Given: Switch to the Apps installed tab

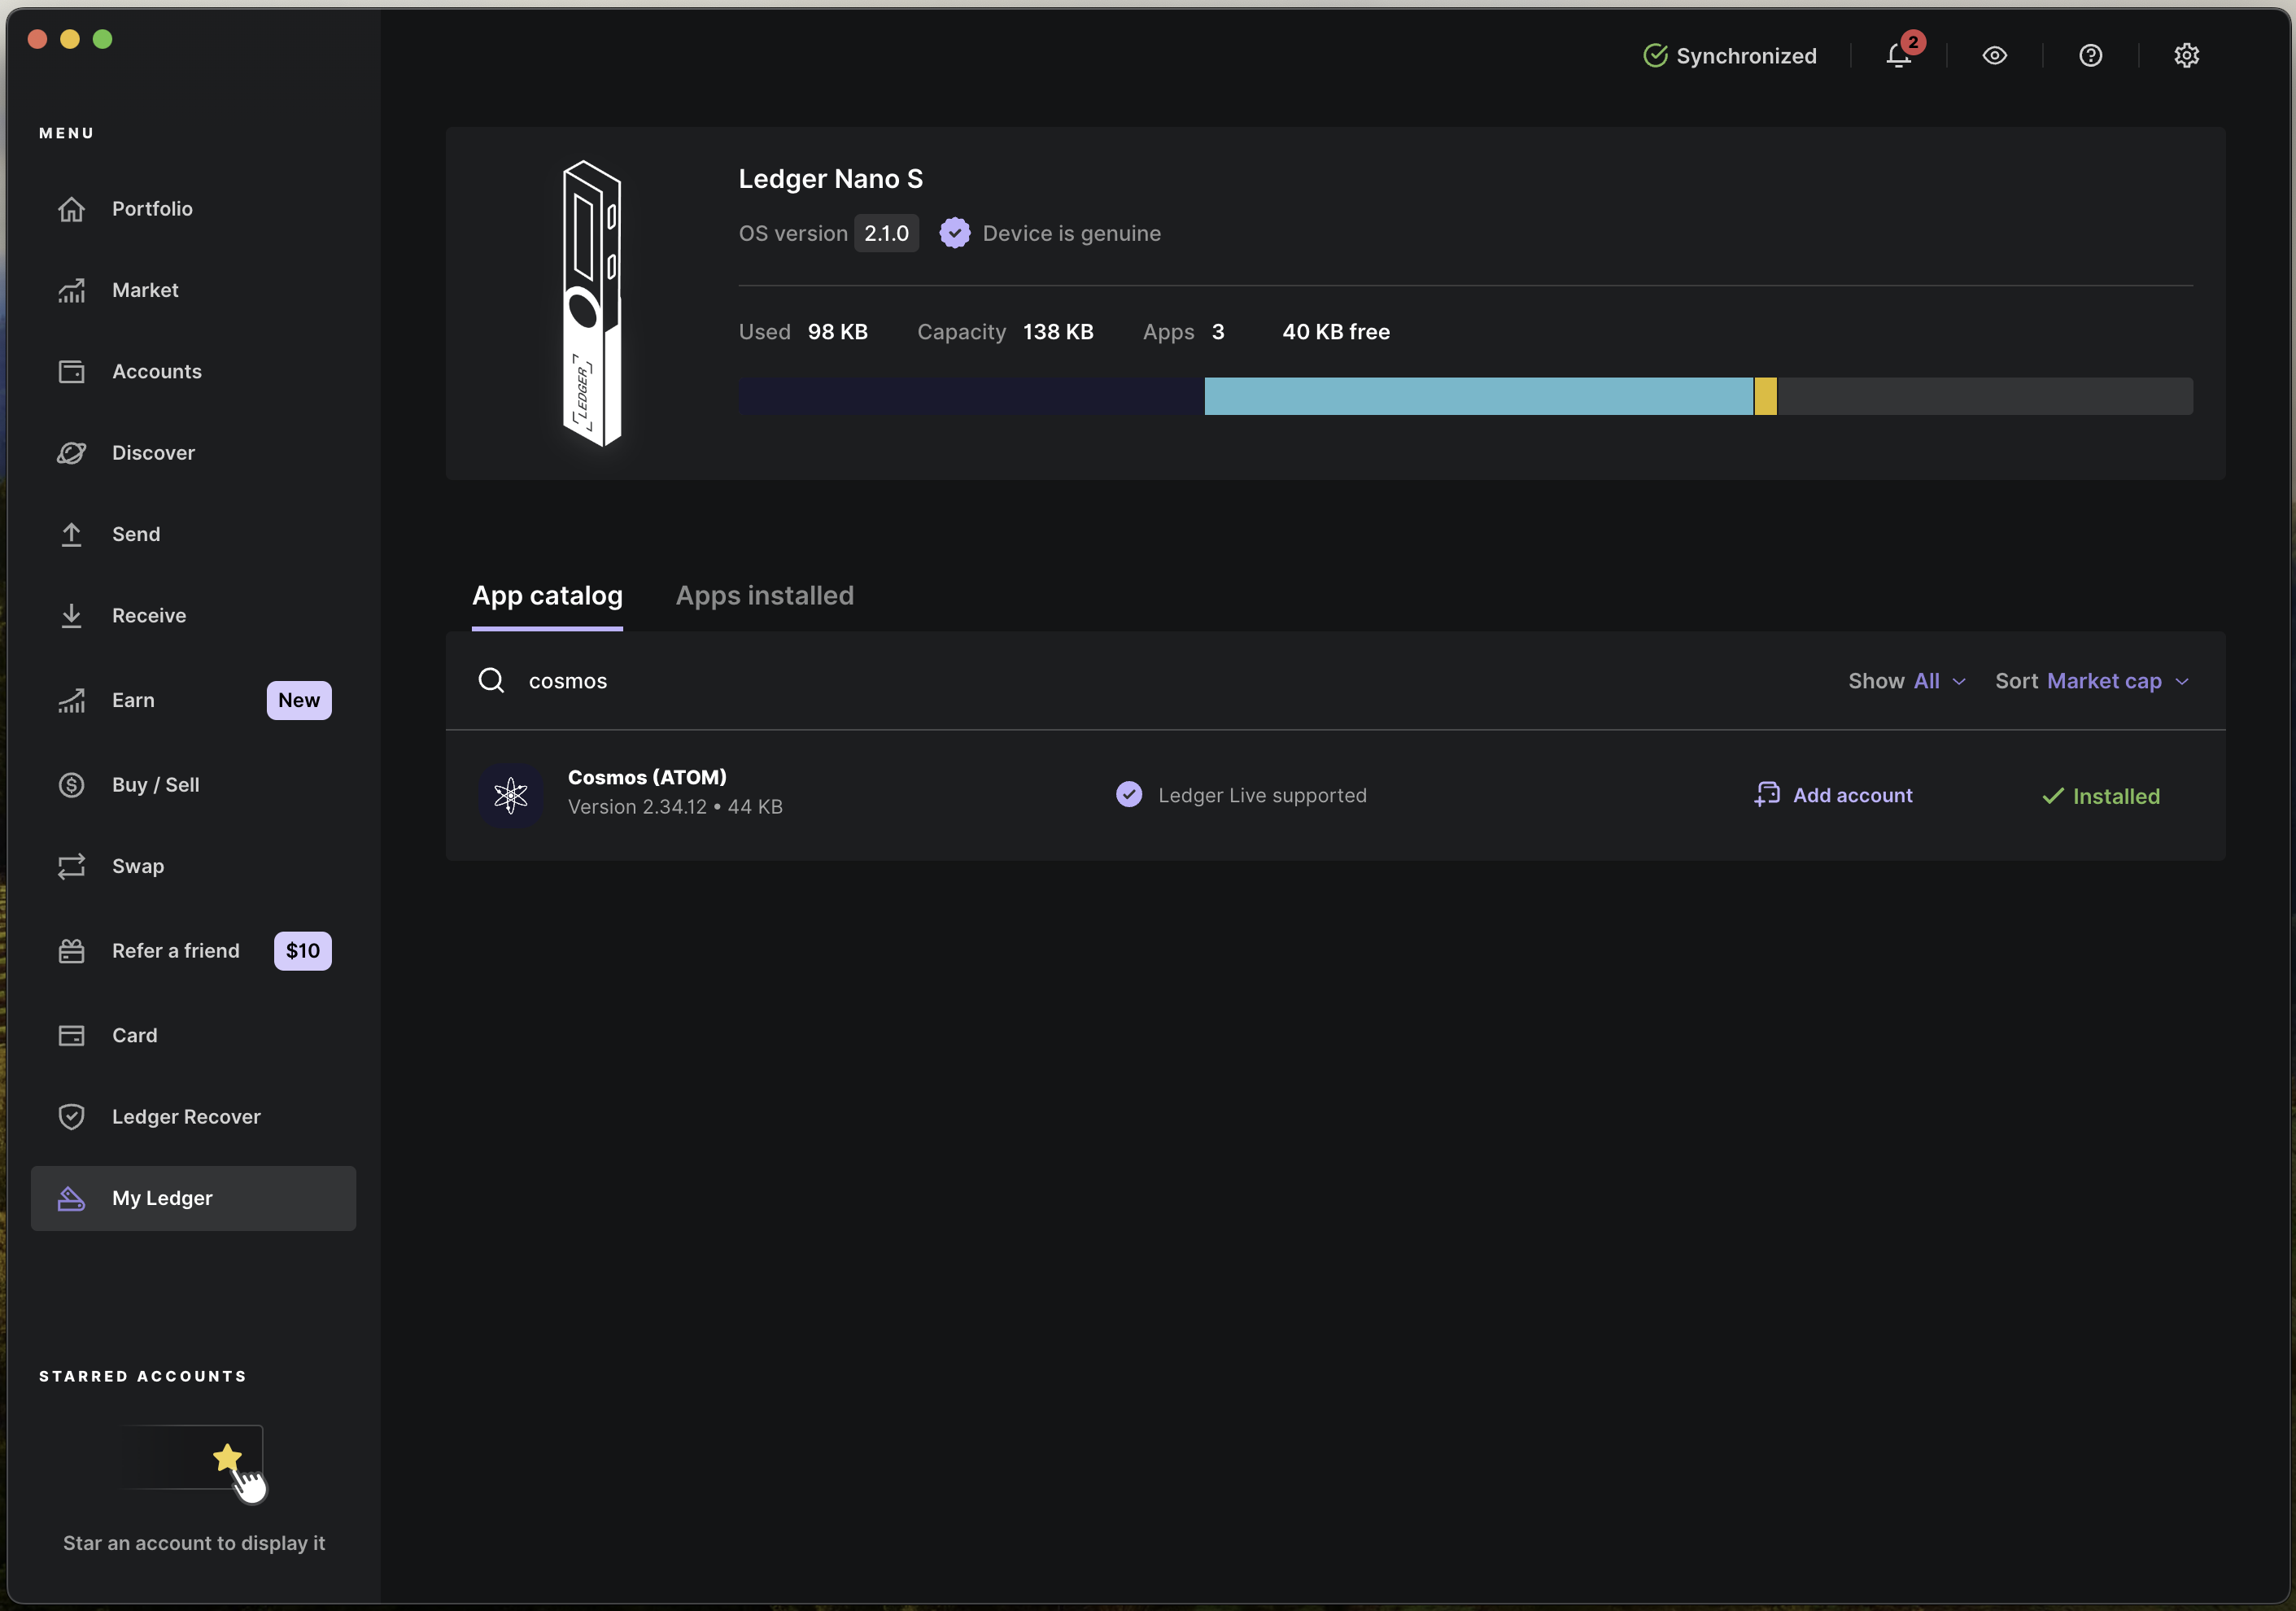Looking at the screenshot, I should coord(764,596).
